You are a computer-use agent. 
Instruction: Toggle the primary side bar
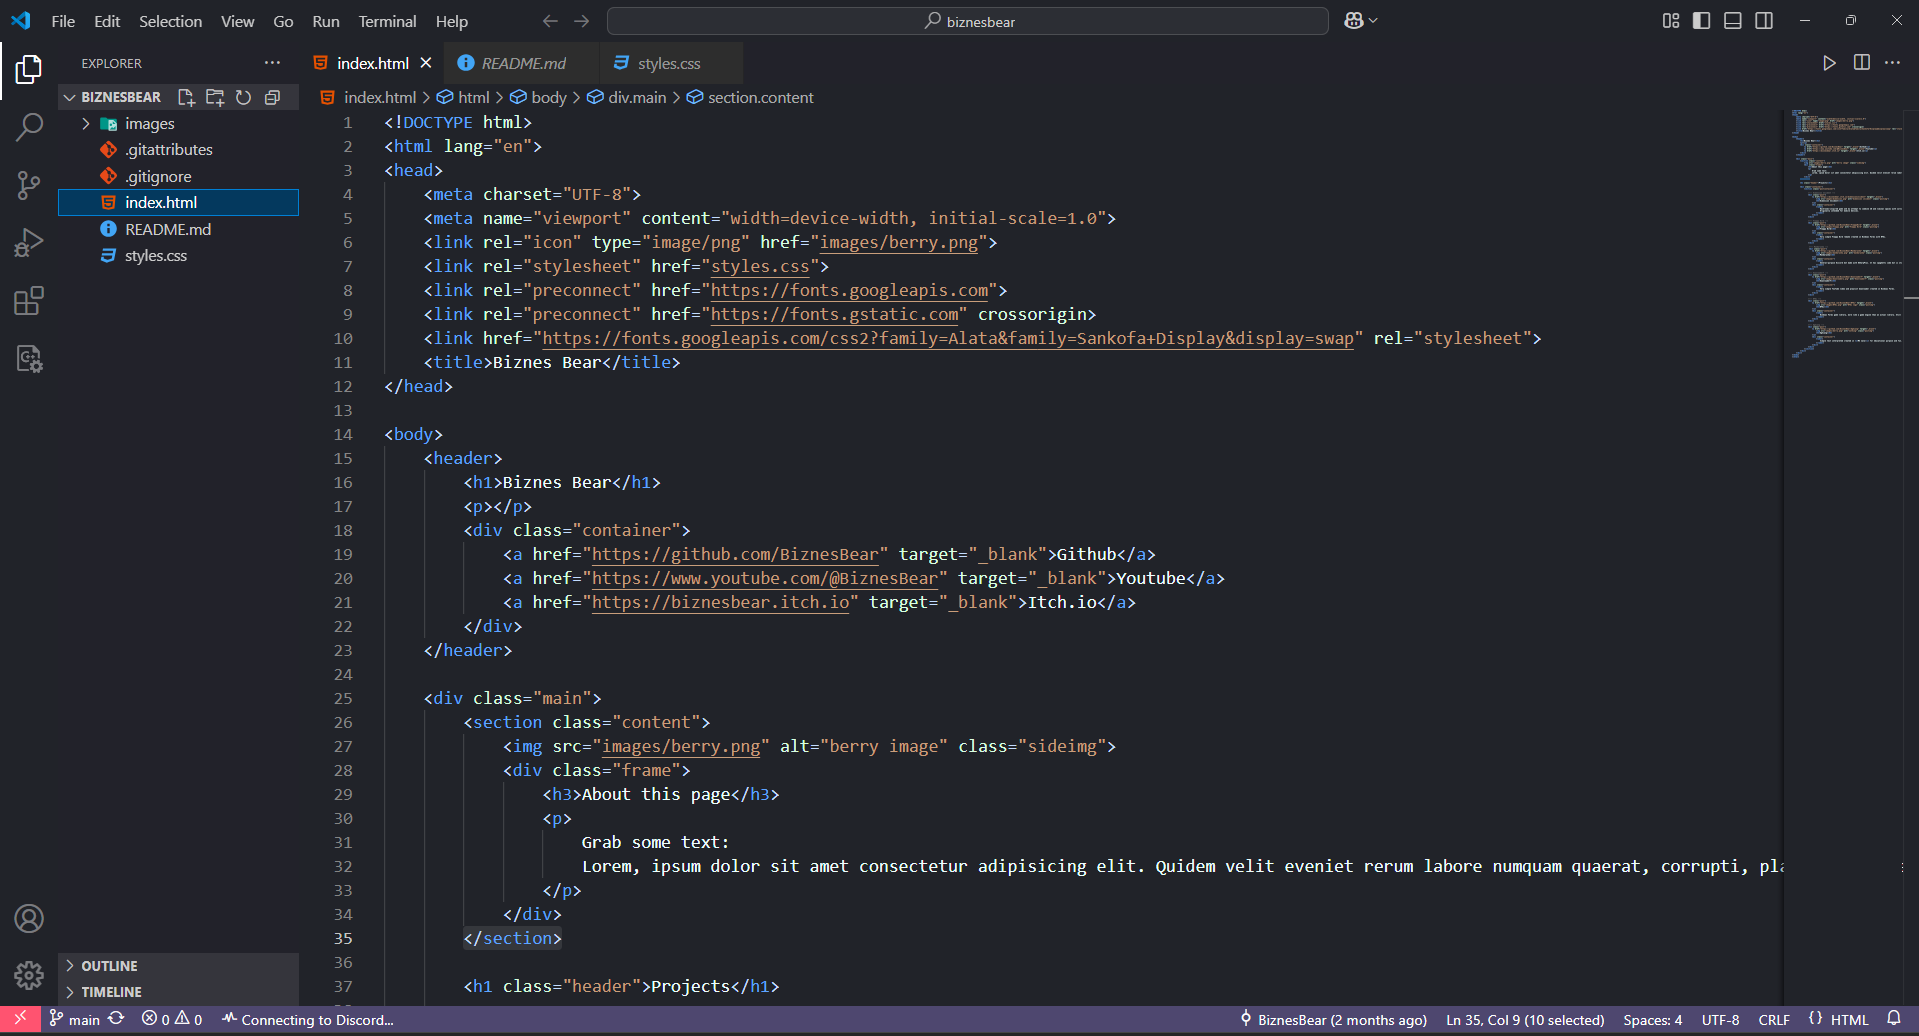click(x=1701, y=21)
